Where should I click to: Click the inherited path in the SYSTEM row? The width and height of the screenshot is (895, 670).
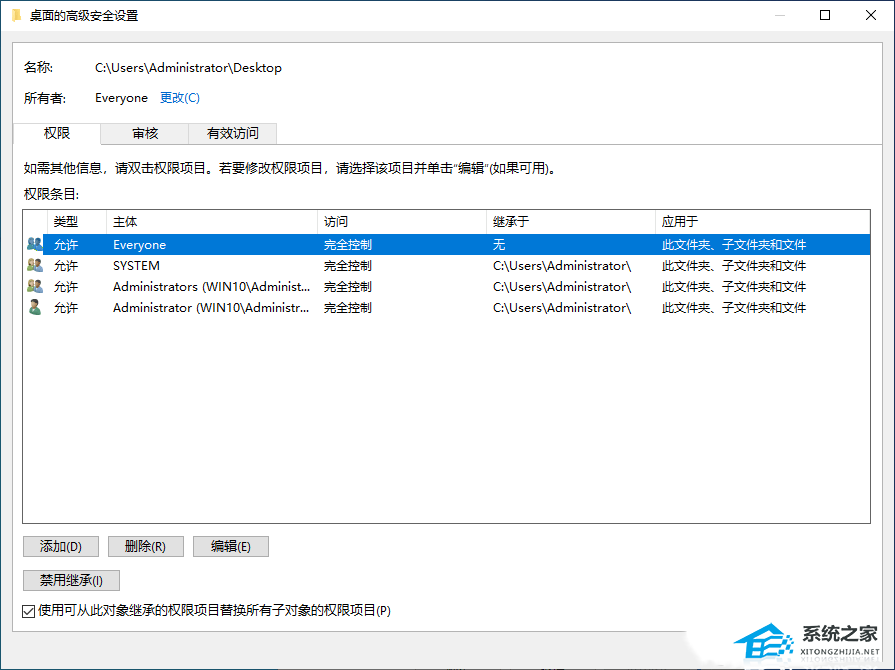click(x=562, y=266)
